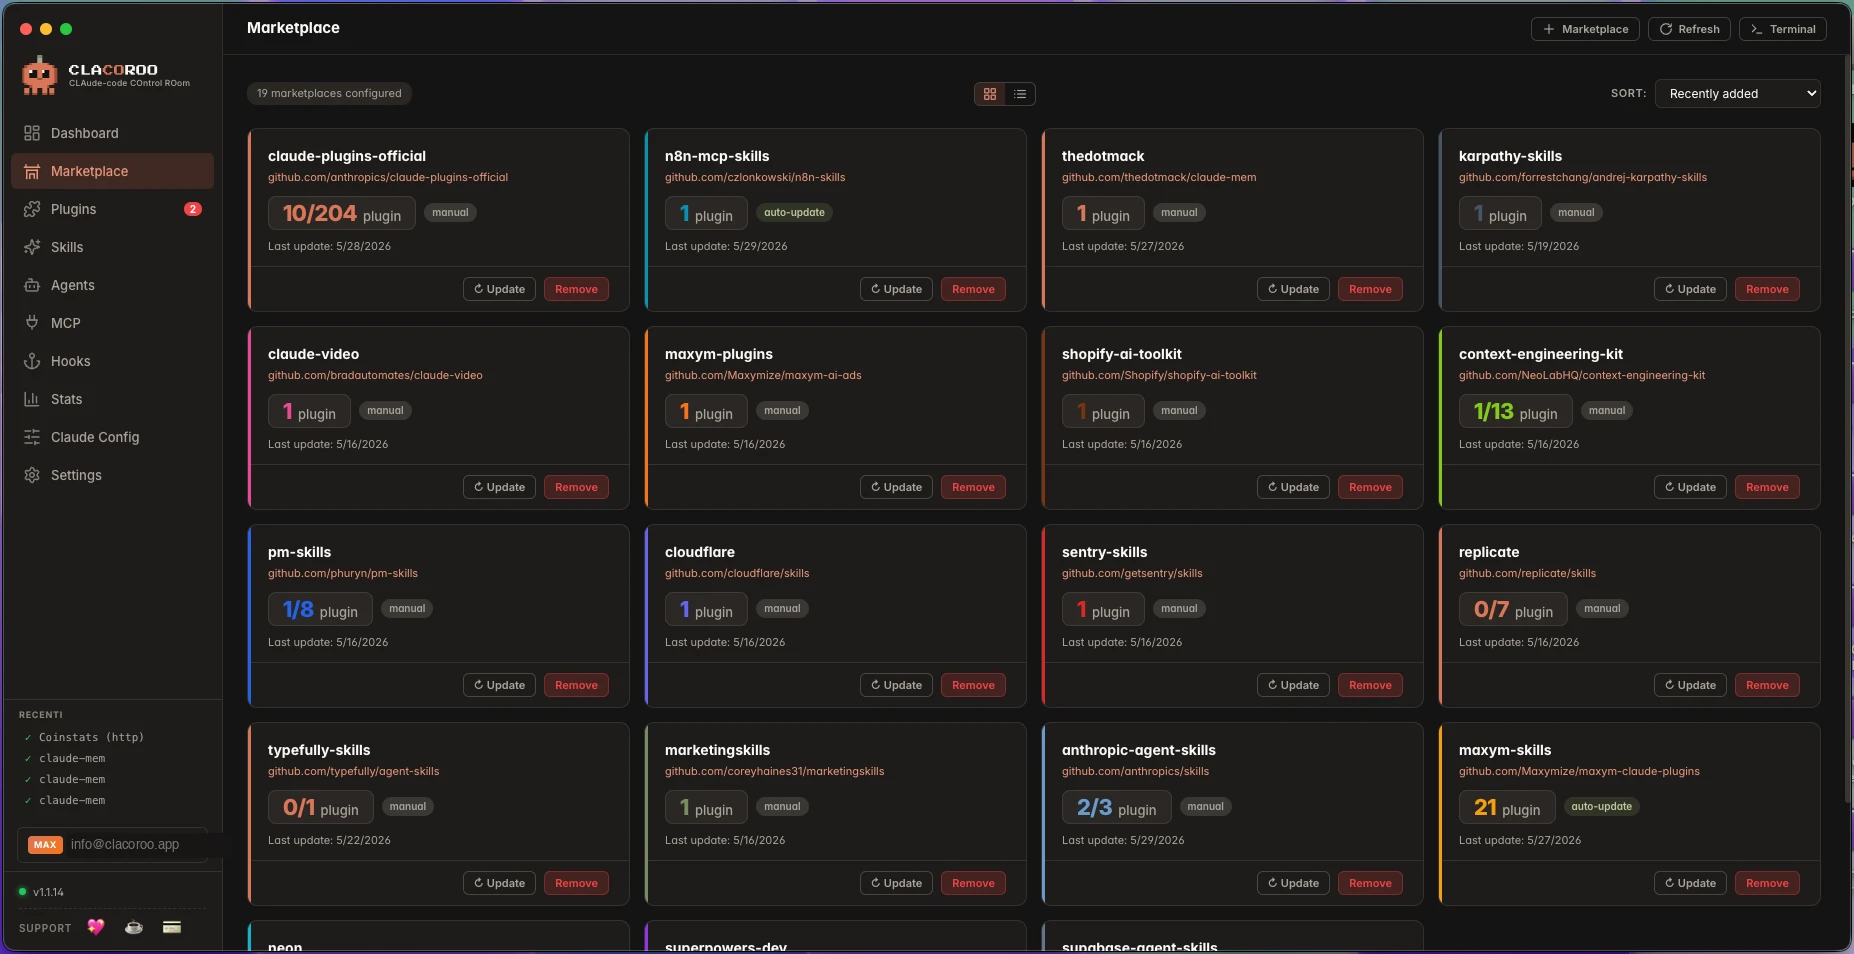The image size is (1854, 954).
Task: Go to the Agents menu item
Action: [x=112, y=285]
